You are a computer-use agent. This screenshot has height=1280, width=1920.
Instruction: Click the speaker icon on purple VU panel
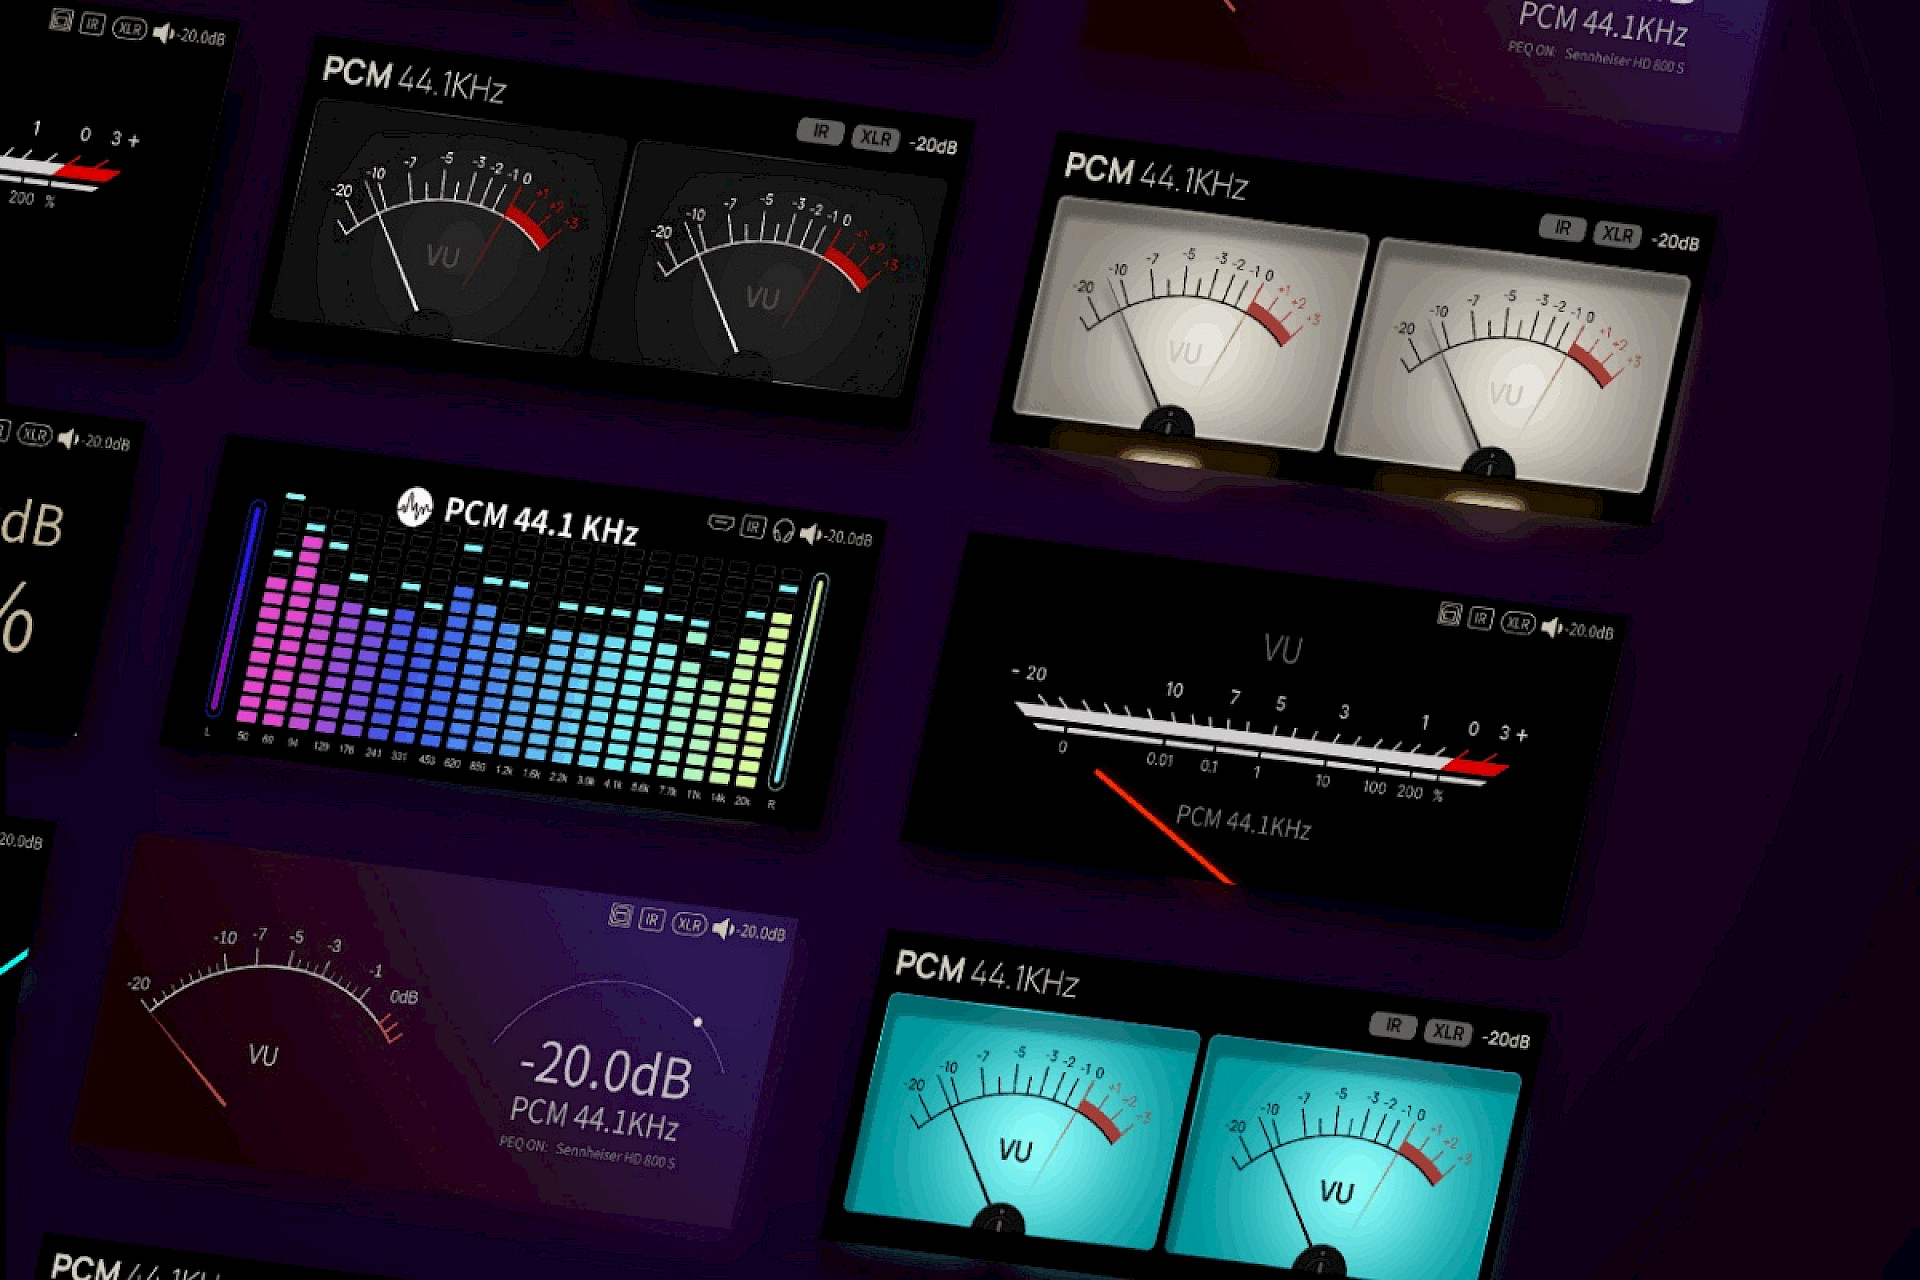pyautogui.click(x=723, y=929)
